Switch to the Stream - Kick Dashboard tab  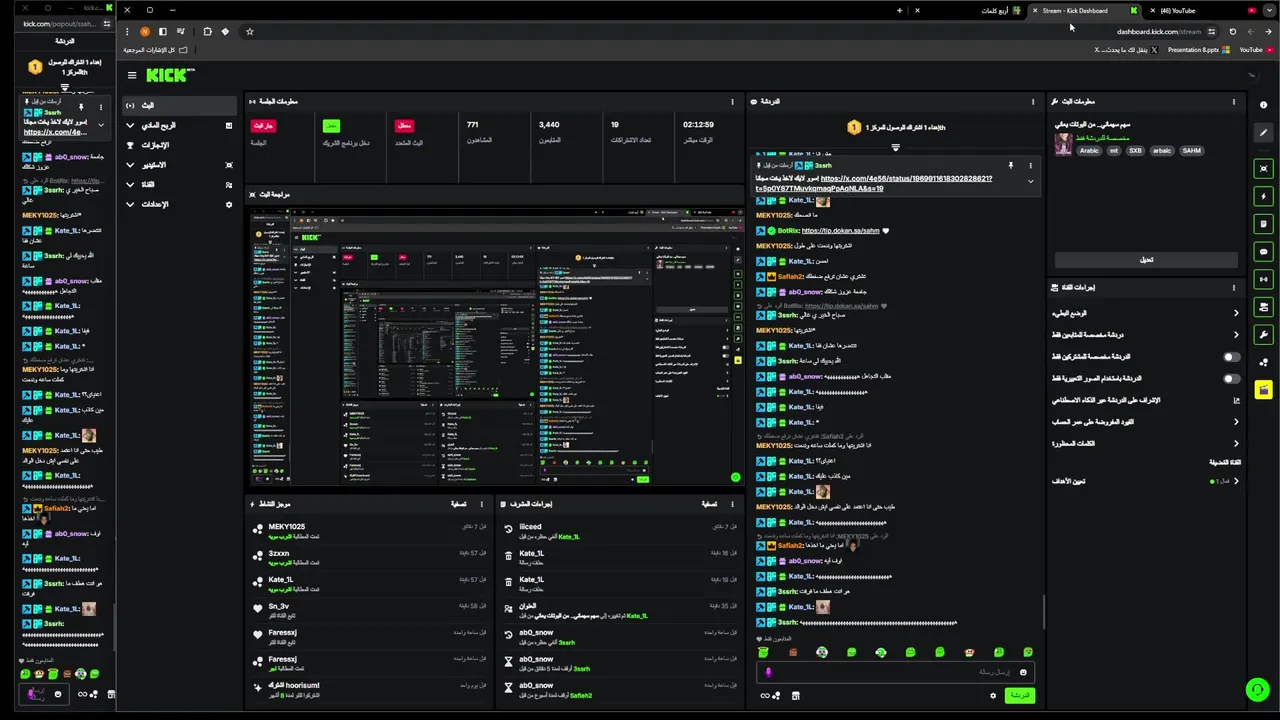[1085, 10]
